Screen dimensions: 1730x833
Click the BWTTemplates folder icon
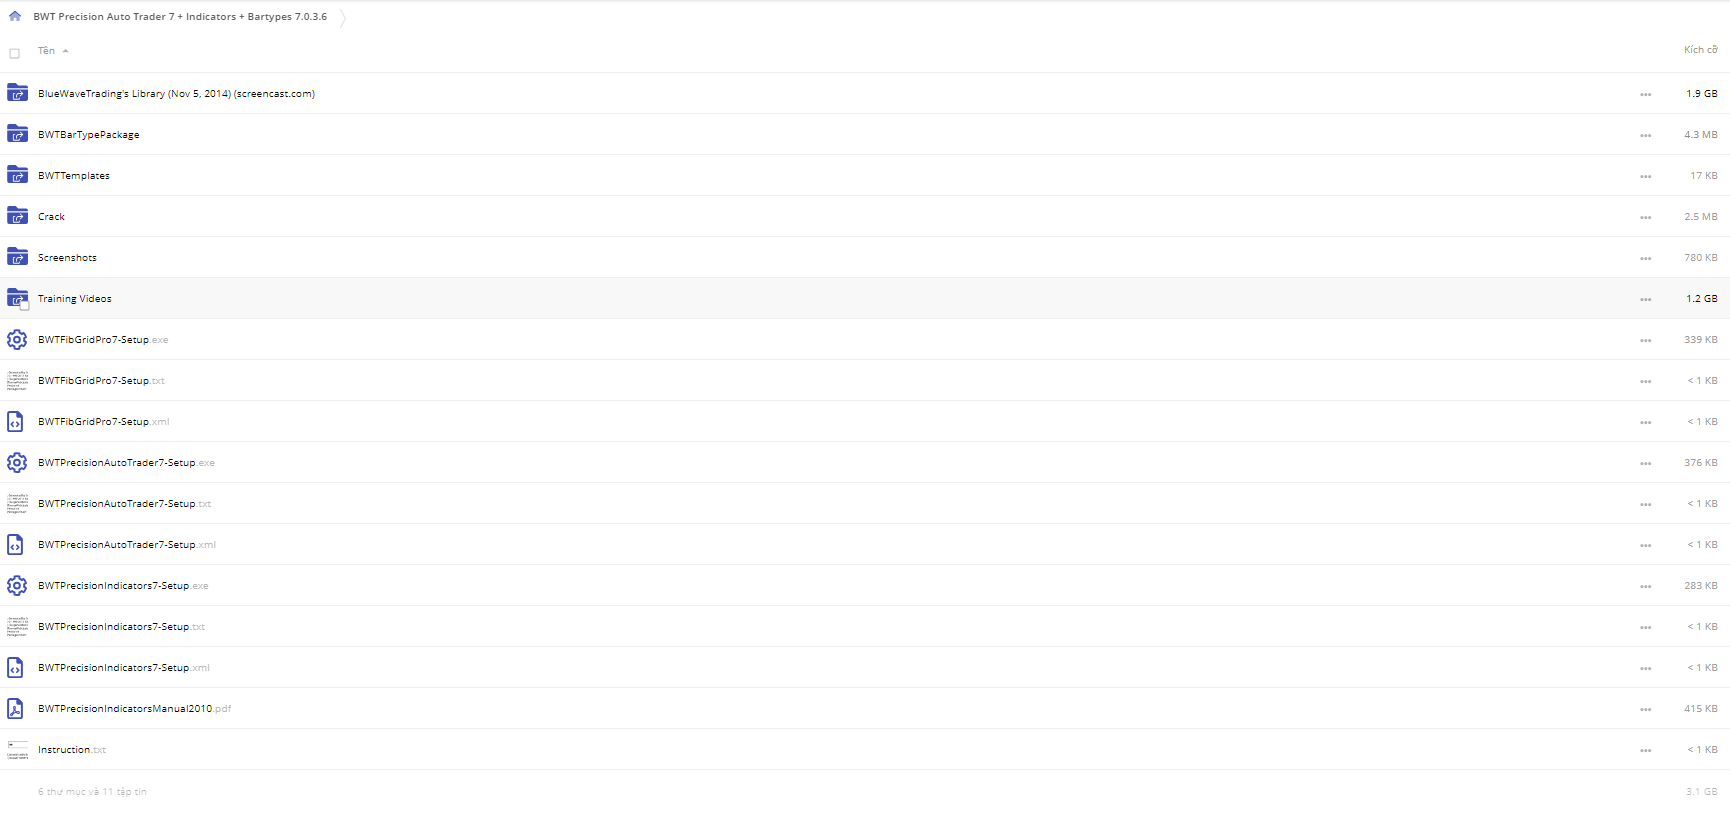pyautogui.click(x=17, y=175)
